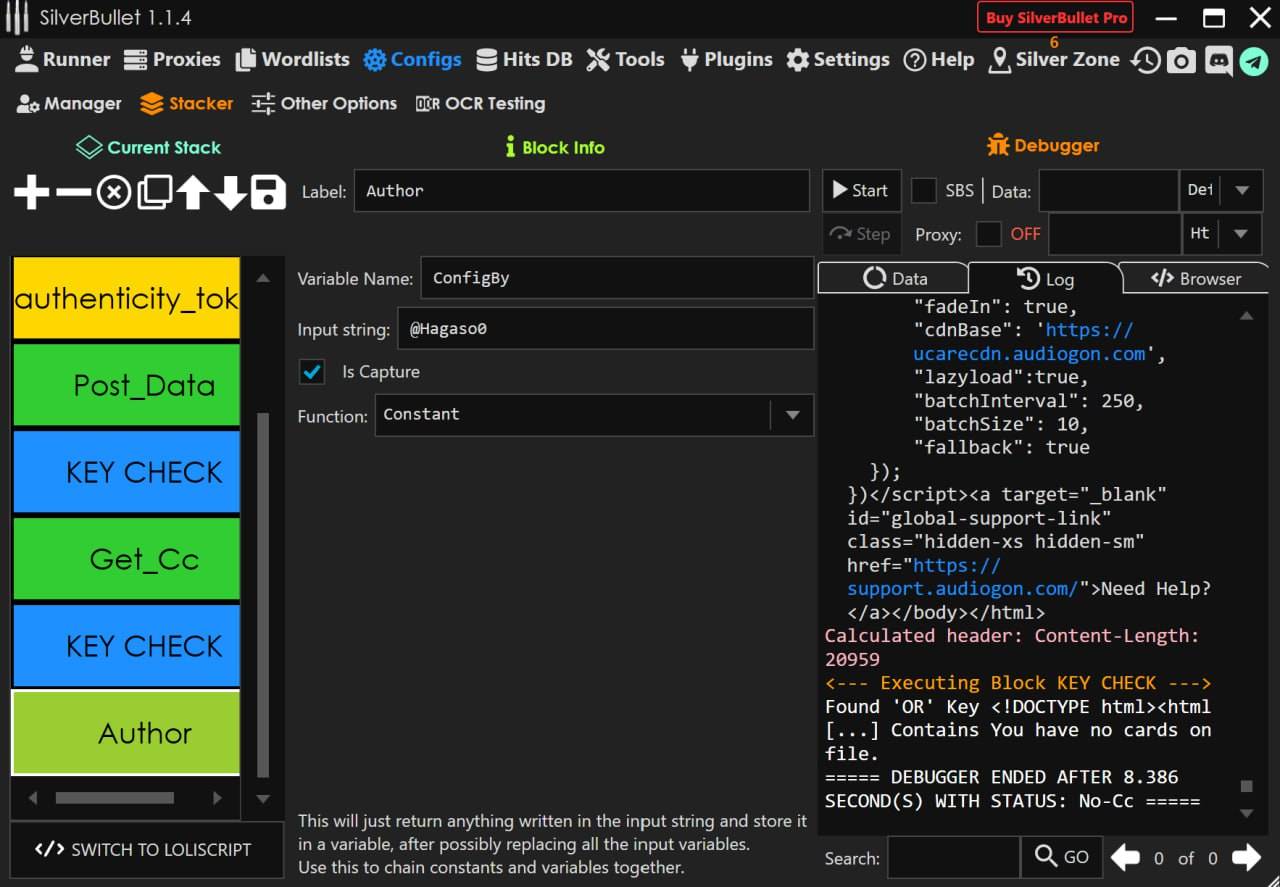Click the duplicate block icon
The image size is (1280, 887).
pos(153,192)
